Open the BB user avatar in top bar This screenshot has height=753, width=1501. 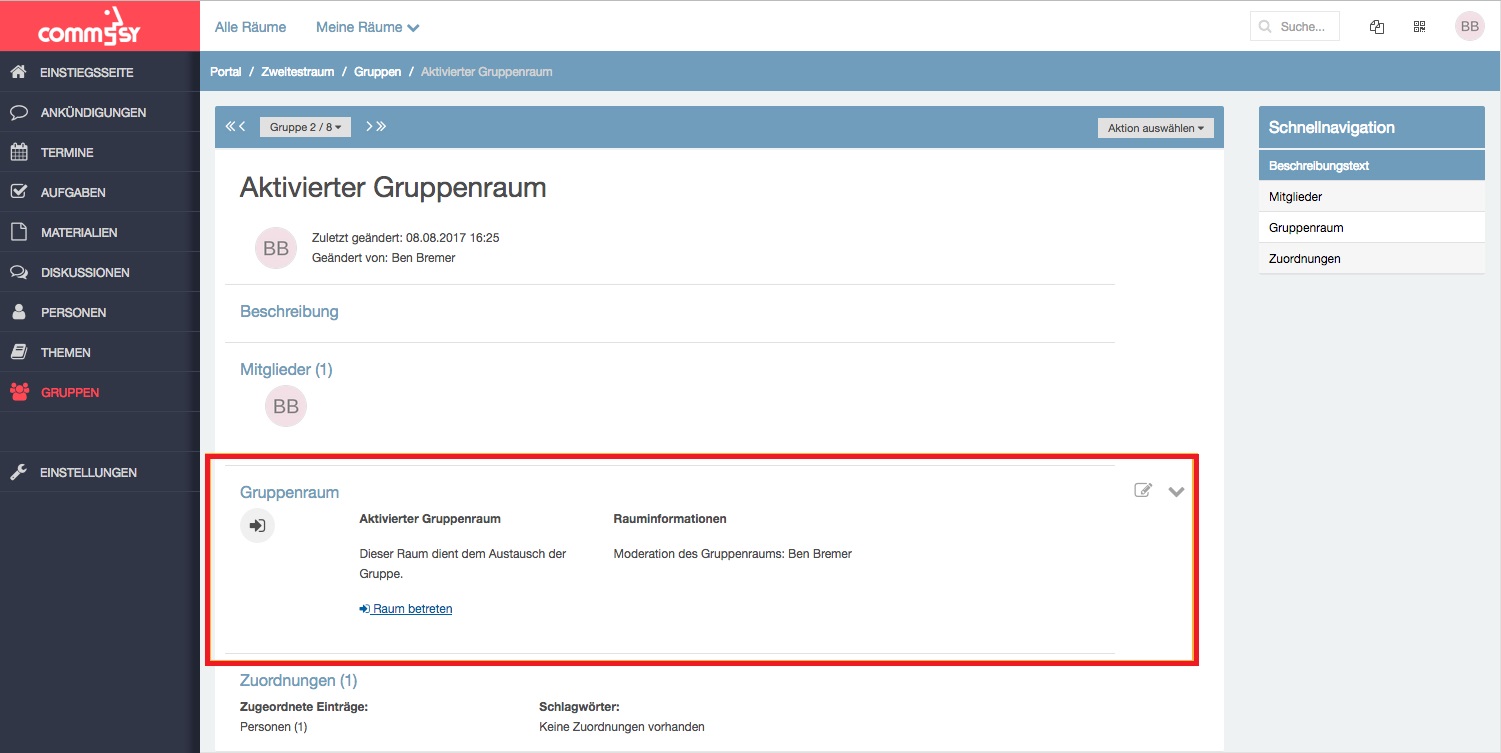tap(1469, 27)
